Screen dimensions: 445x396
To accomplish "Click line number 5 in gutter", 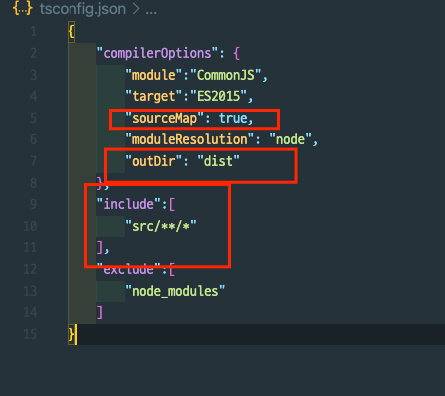I will coord(34,118).
